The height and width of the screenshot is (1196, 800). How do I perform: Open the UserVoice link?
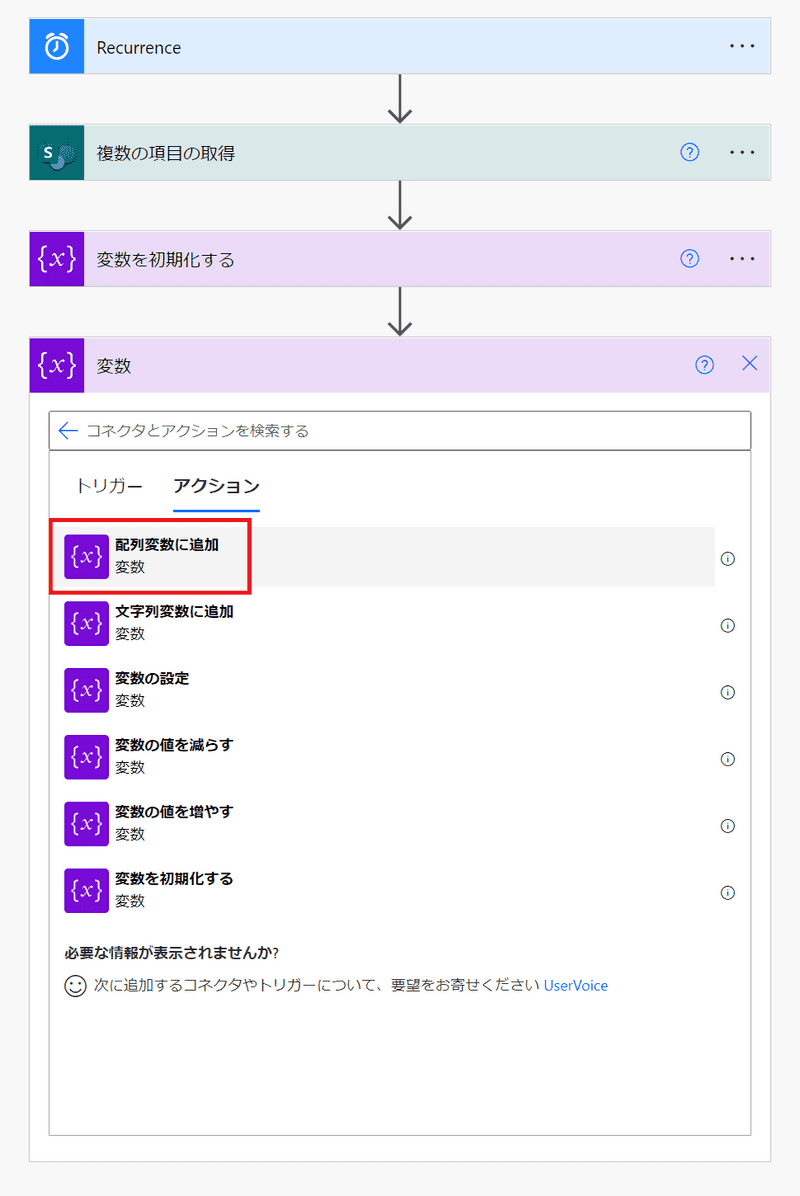[575, 986]
